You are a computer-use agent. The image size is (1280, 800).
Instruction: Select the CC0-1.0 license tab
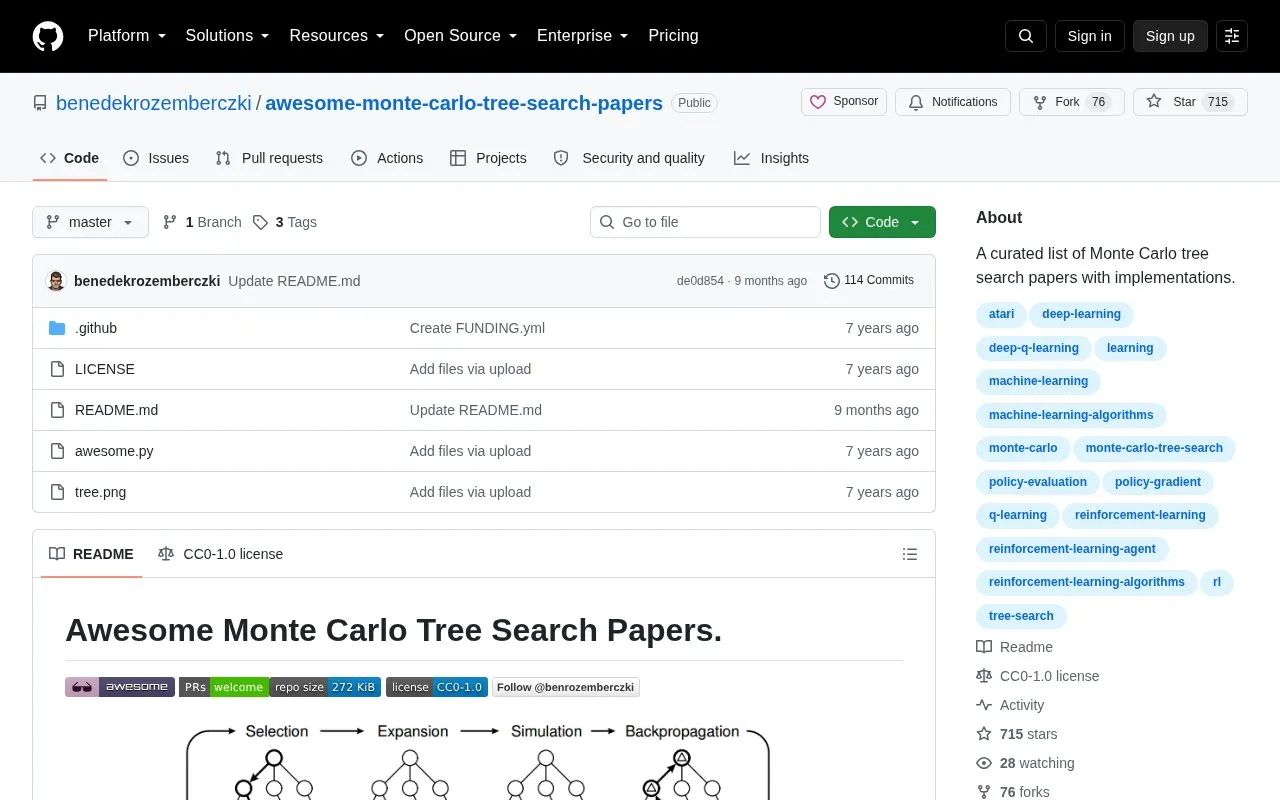(x=220, y=554)
